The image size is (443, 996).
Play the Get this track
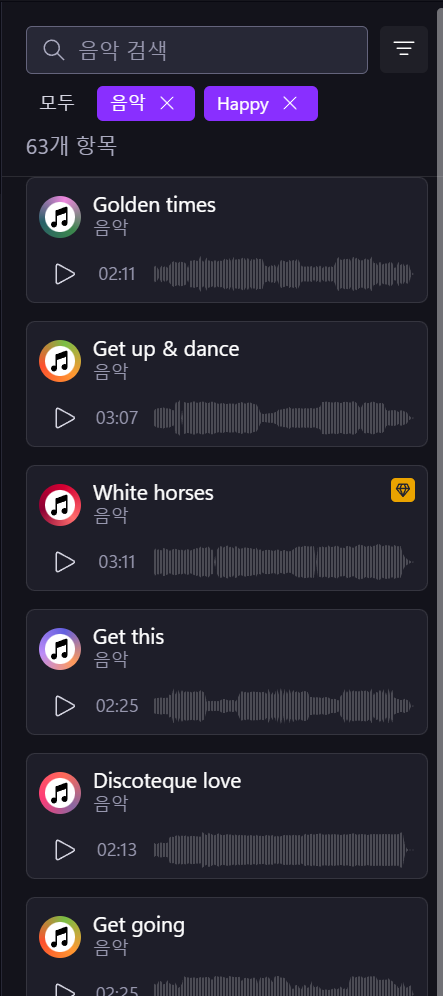pos(65,706)
